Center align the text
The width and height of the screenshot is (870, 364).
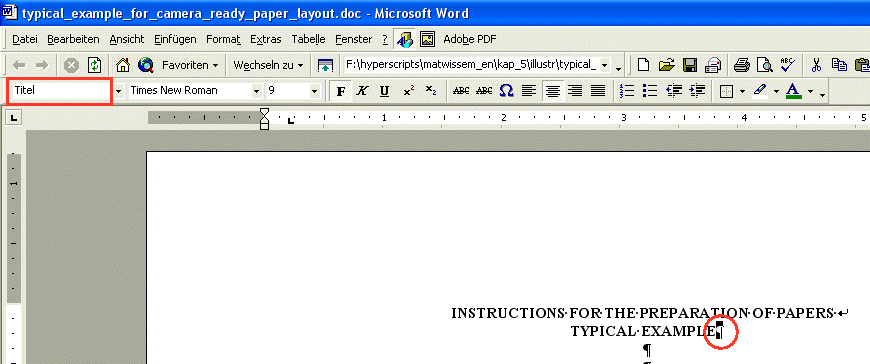[553, 91]
